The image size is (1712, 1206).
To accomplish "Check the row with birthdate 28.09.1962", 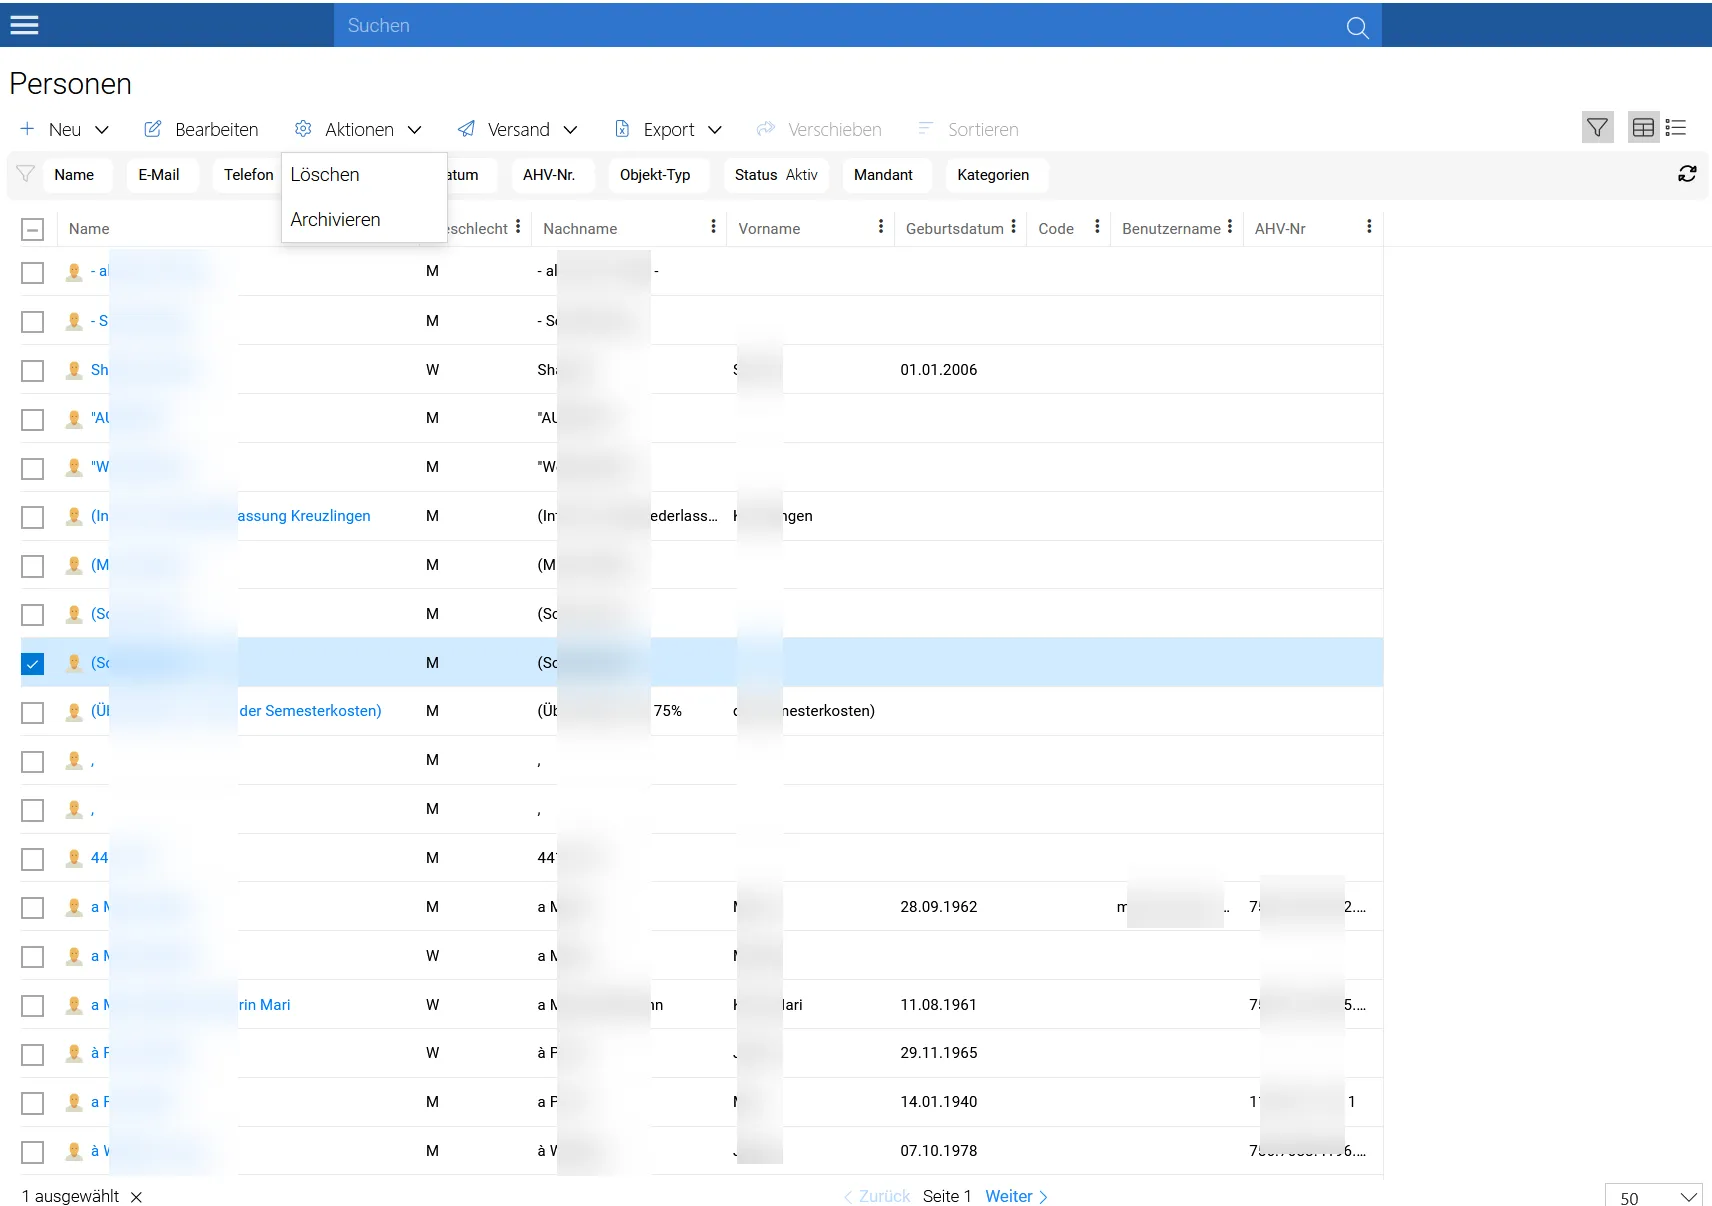I will pyautogui.click(x=32, y=907).
